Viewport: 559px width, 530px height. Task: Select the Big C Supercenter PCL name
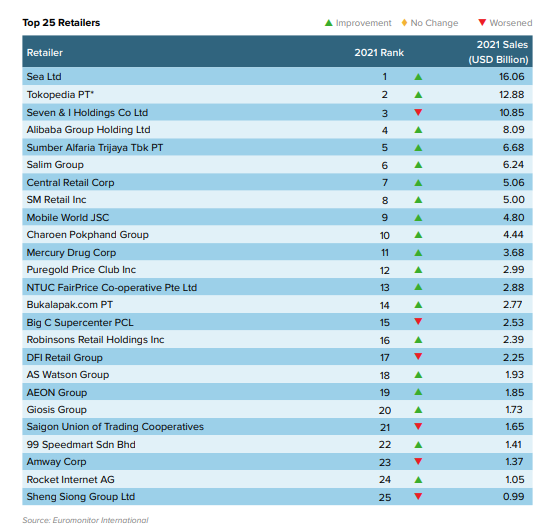[80, 323]
